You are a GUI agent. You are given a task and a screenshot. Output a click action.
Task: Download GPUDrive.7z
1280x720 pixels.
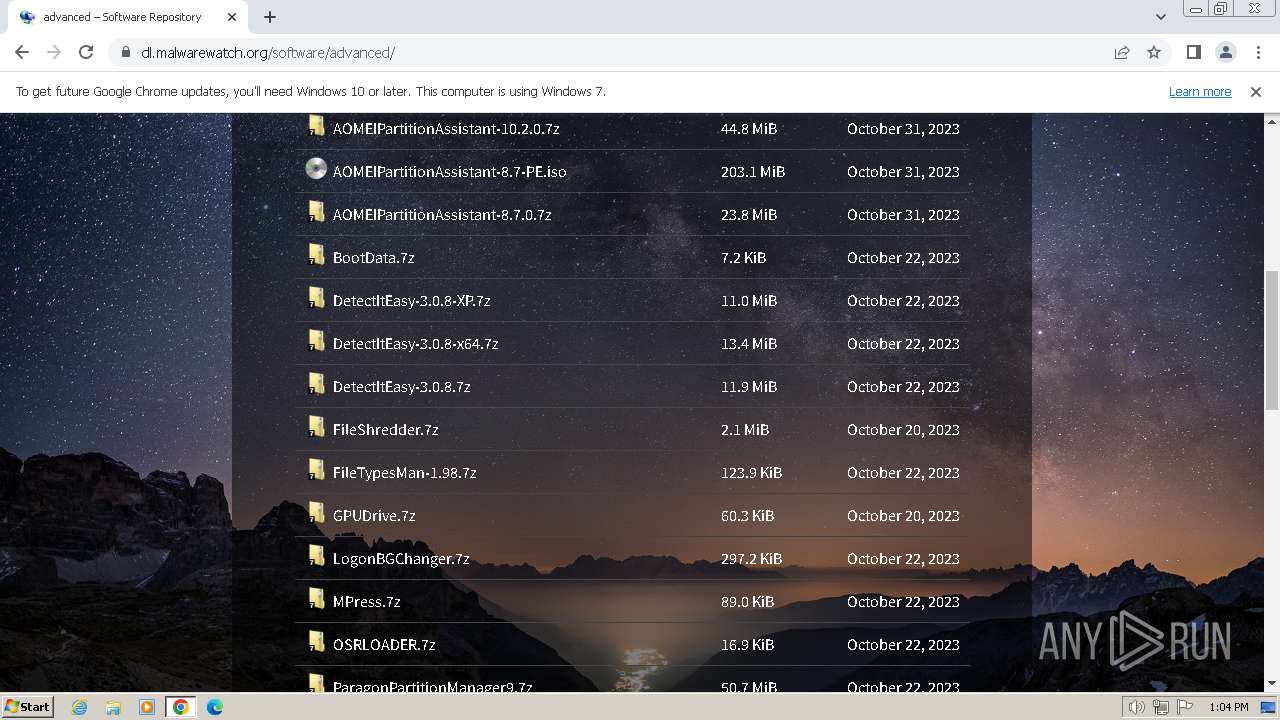(x=374, y=516)
